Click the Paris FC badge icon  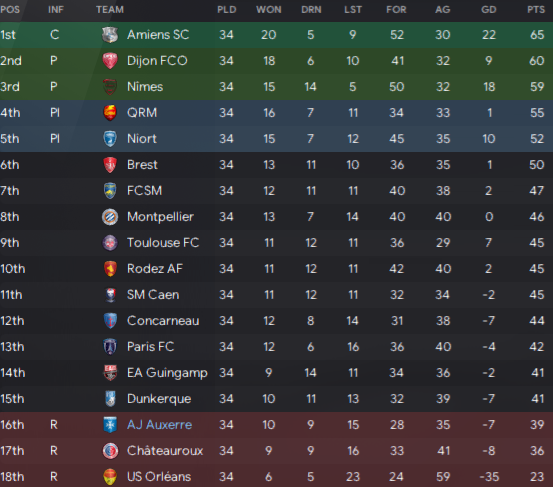110,347
